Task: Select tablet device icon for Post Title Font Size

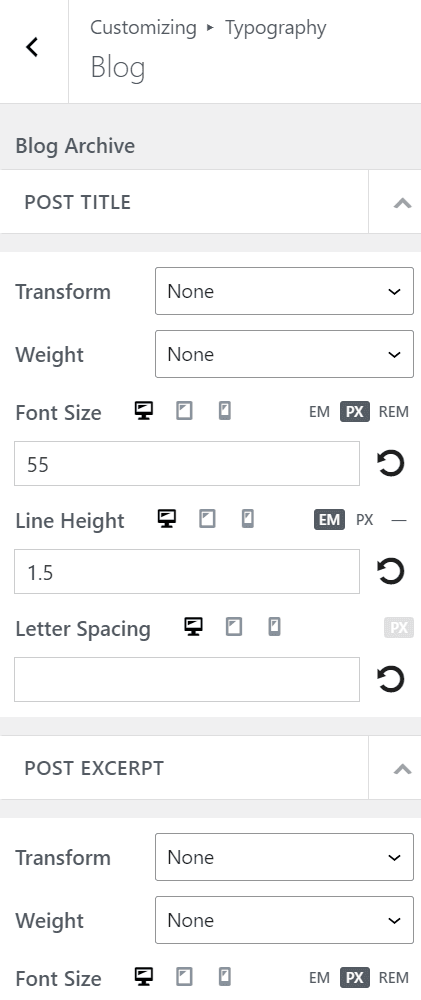Action: (x=184, y=411)
